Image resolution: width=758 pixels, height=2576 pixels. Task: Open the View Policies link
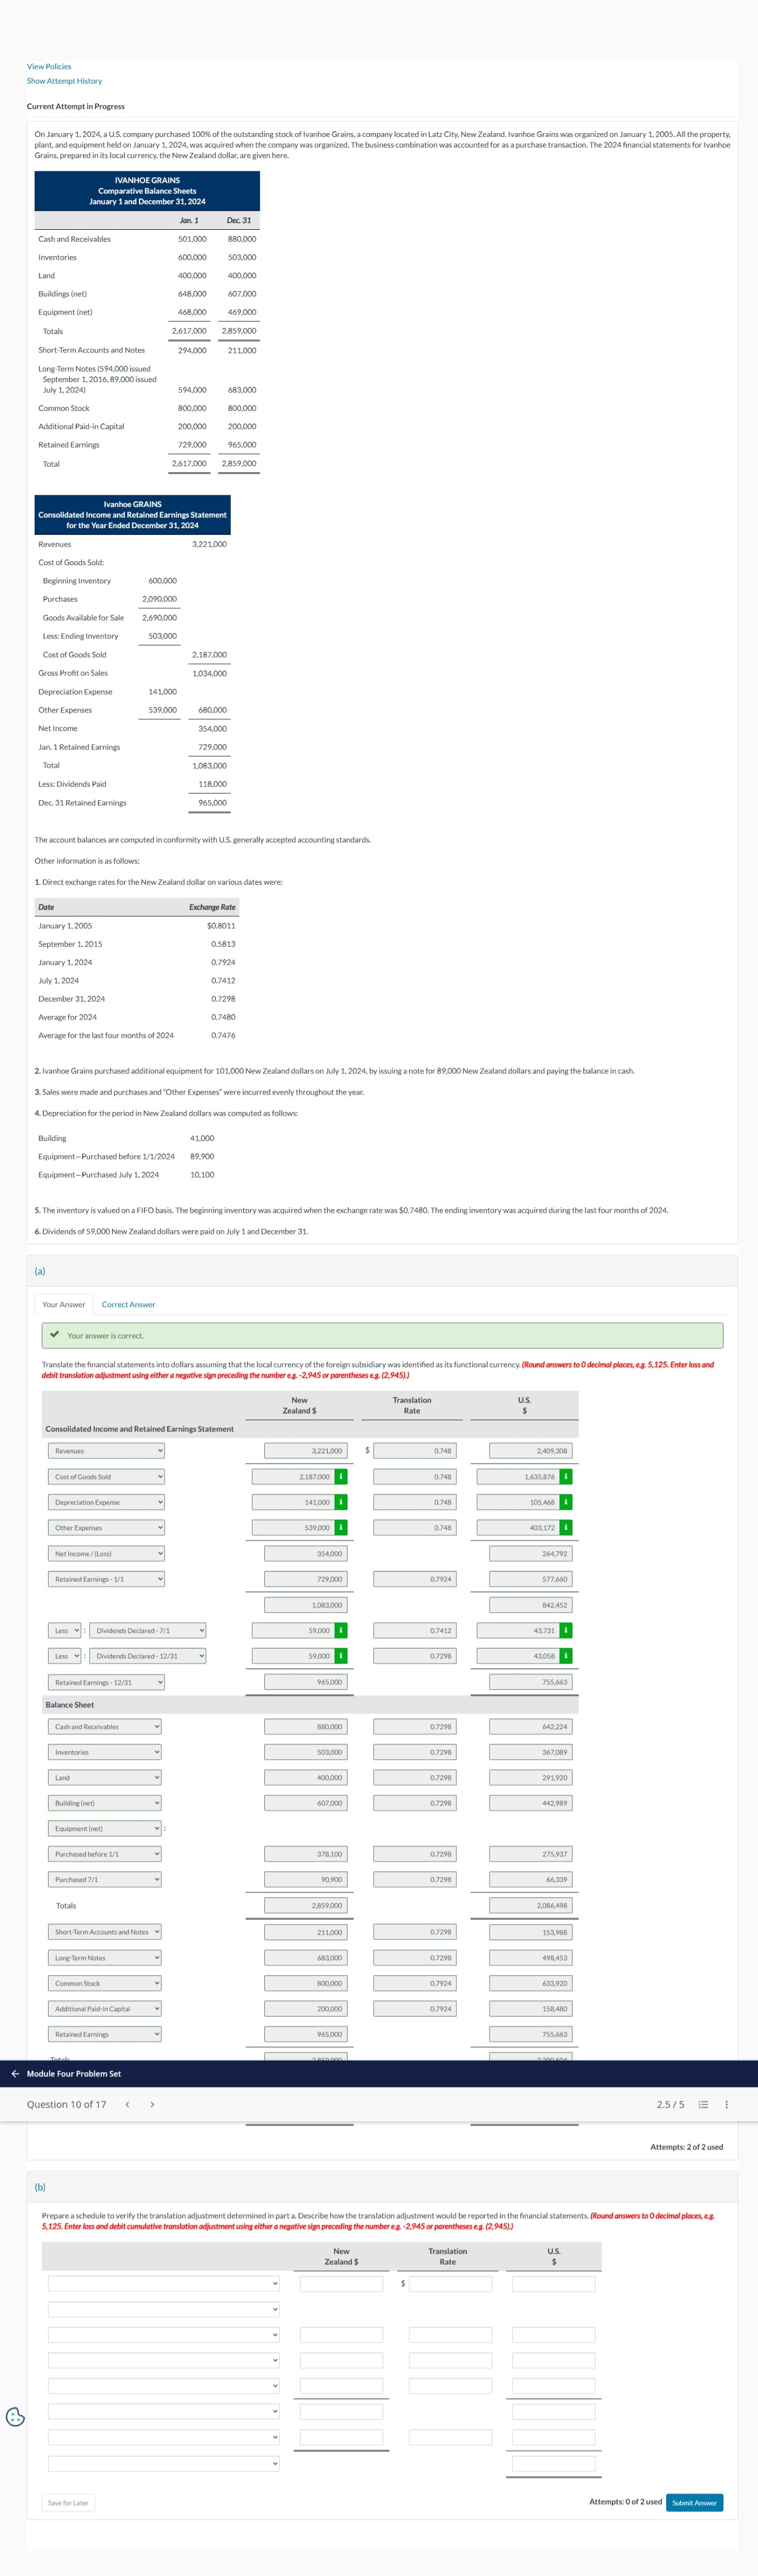(x=49, y=66)
